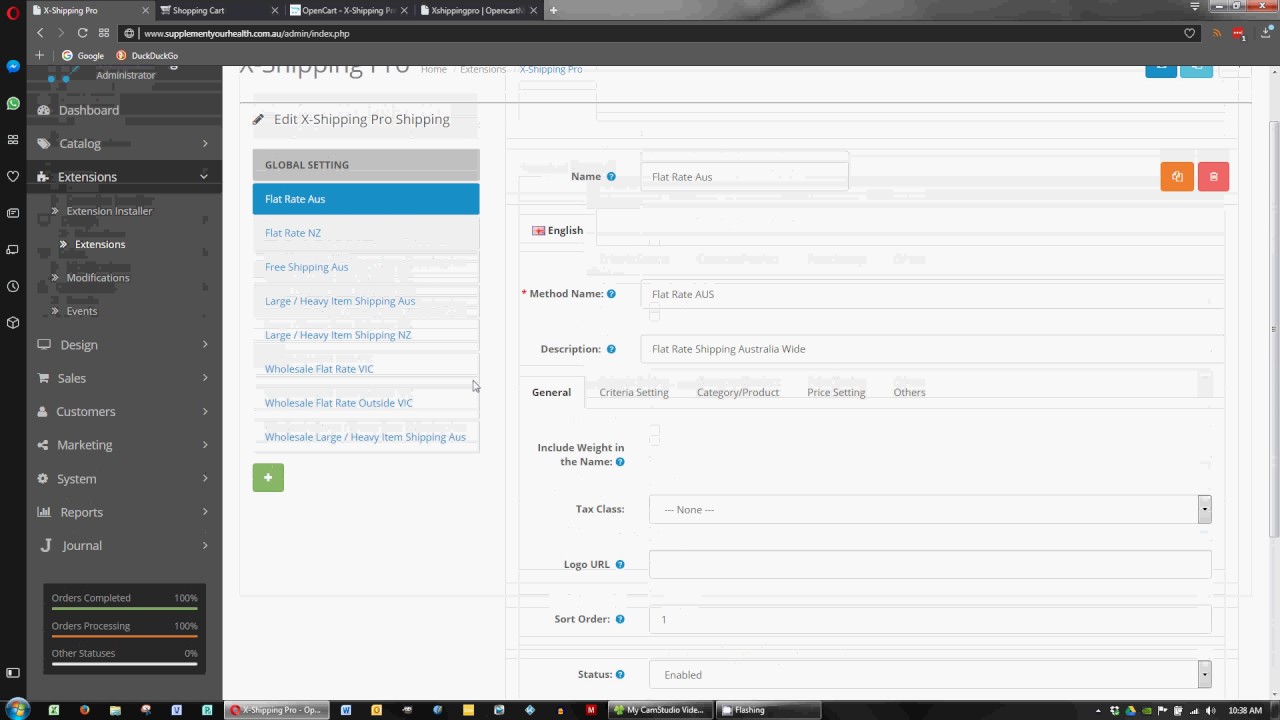Open Messenger in Opera sidebar

pos(13,66)
